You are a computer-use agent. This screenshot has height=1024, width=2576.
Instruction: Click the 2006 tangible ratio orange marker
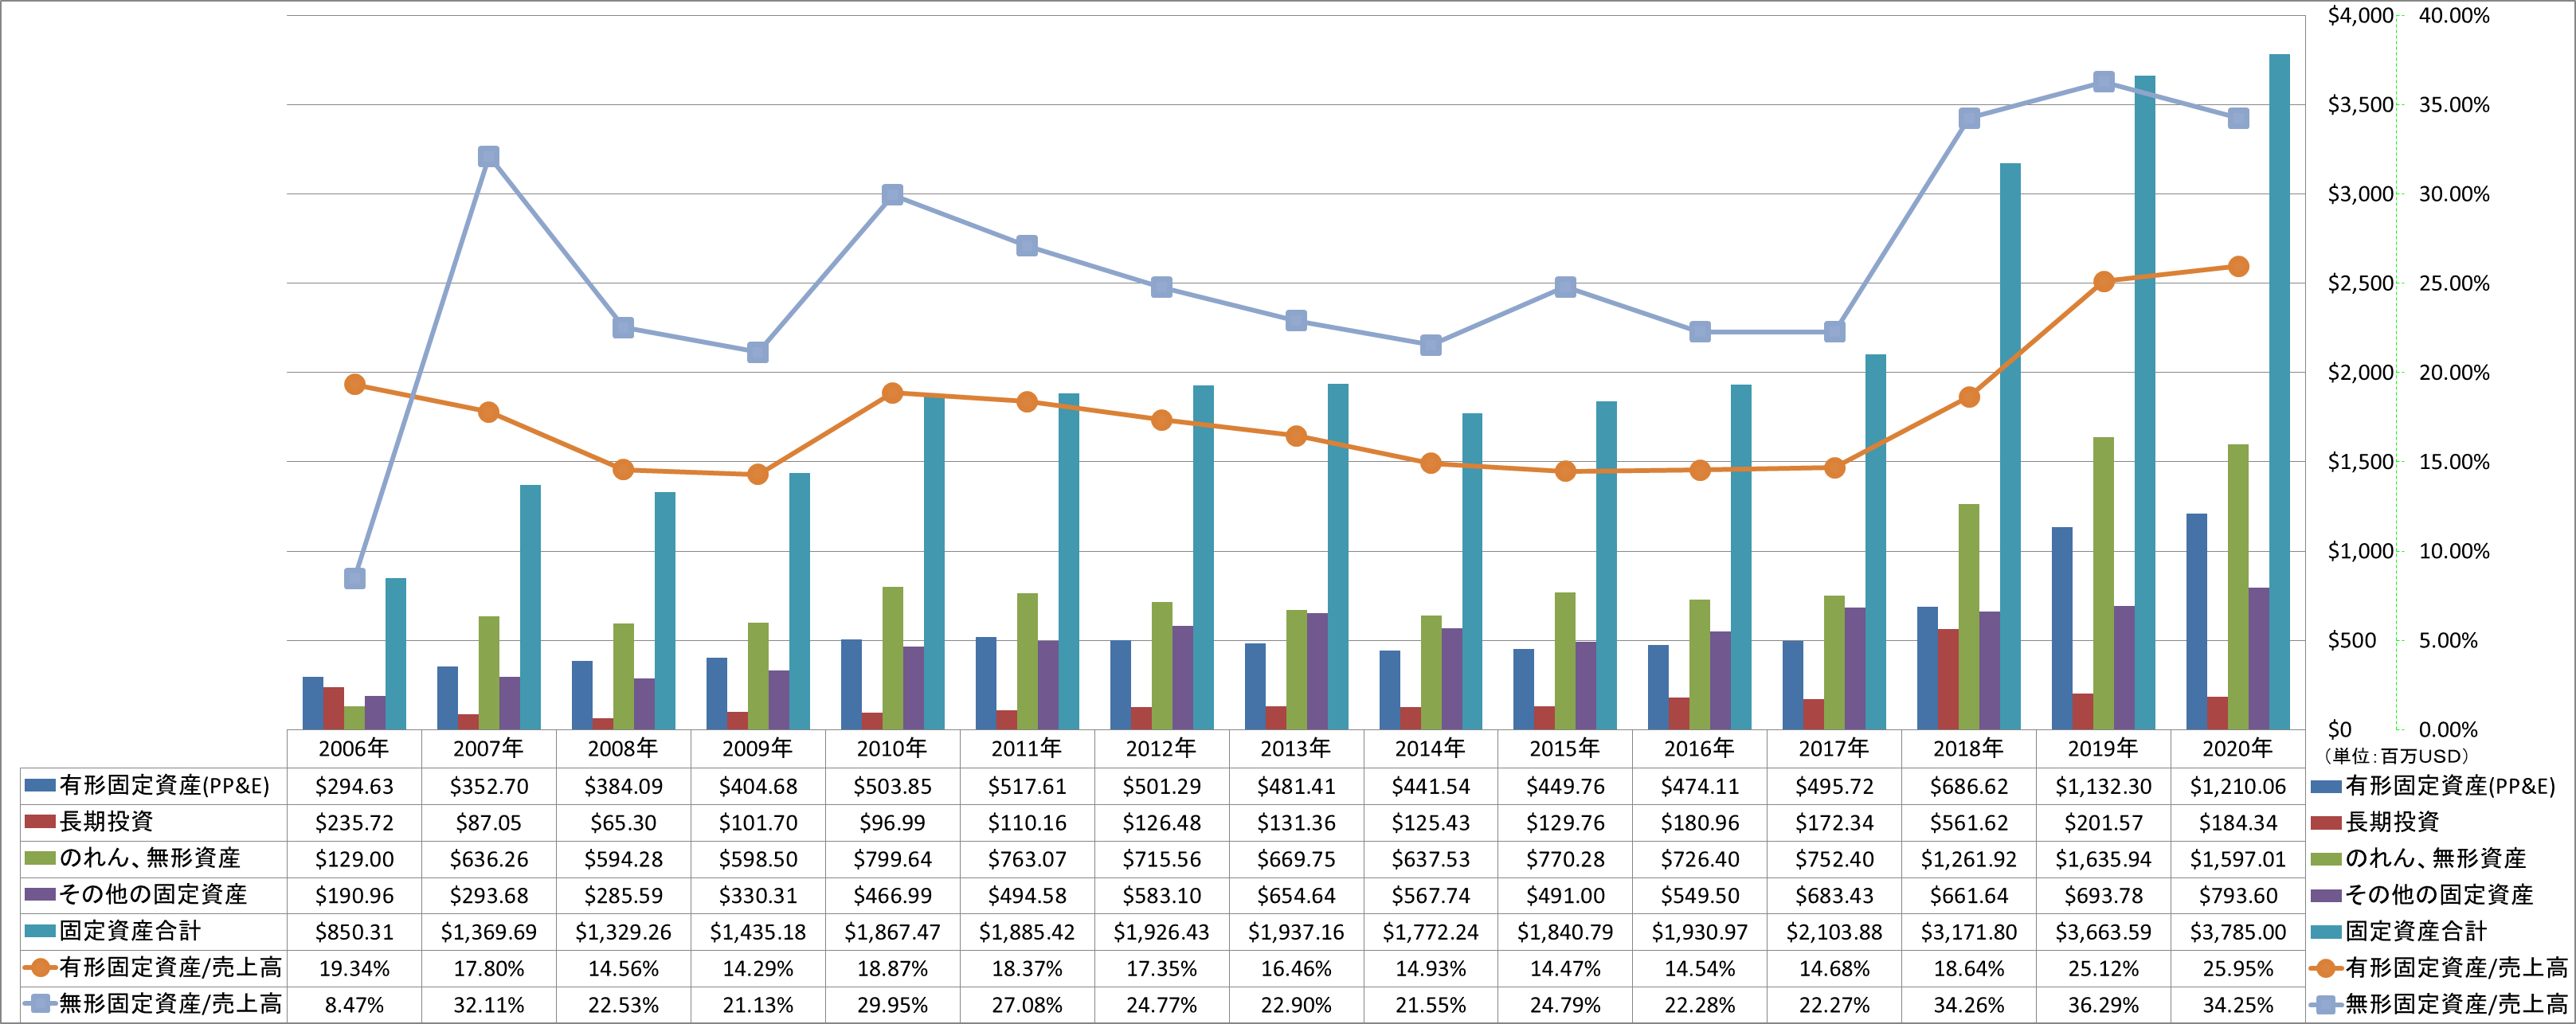coord(354,385)
